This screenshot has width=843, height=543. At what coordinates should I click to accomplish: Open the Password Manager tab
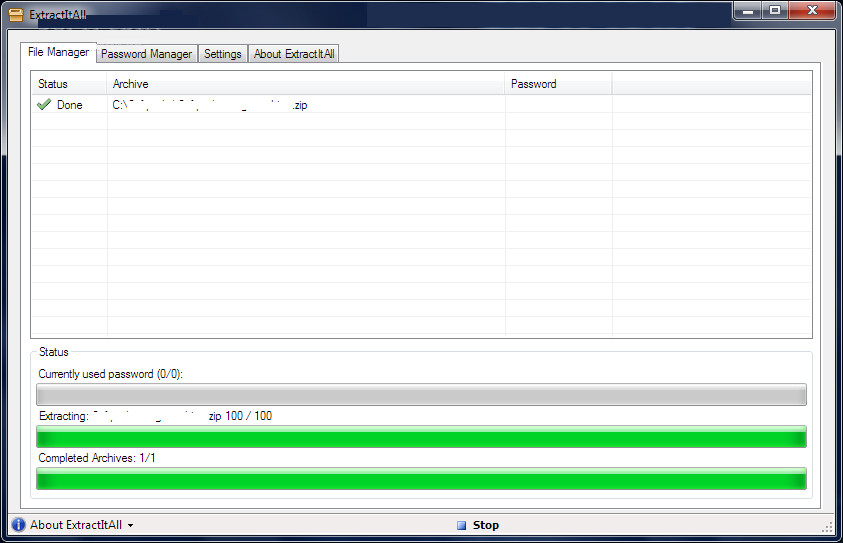point(146,54)
